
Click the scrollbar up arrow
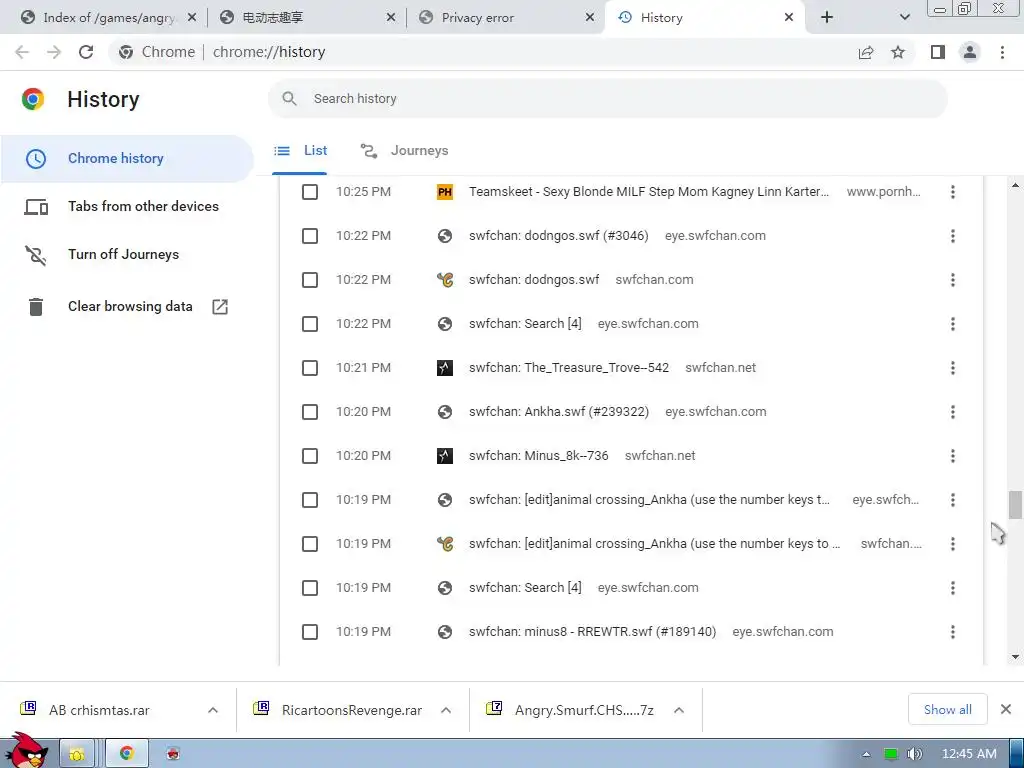pyautogui.click(x=1015, y=186)
